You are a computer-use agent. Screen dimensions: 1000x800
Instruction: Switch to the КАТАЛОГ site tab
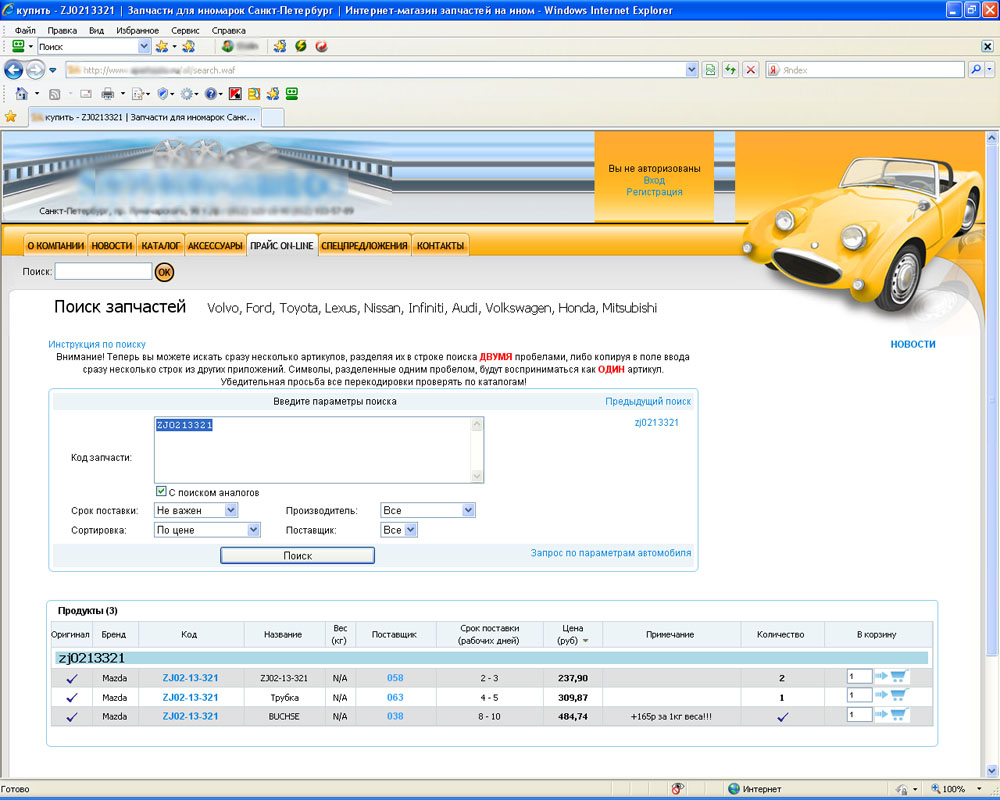[x=161, y=246]
